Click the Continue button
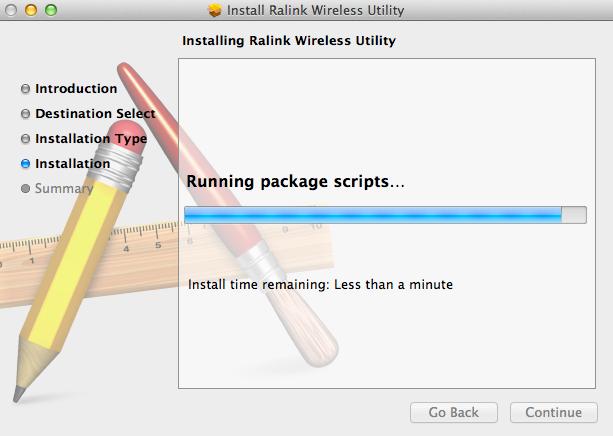Image resolution: width=613 pixels, height=436 pixels. 554,413
